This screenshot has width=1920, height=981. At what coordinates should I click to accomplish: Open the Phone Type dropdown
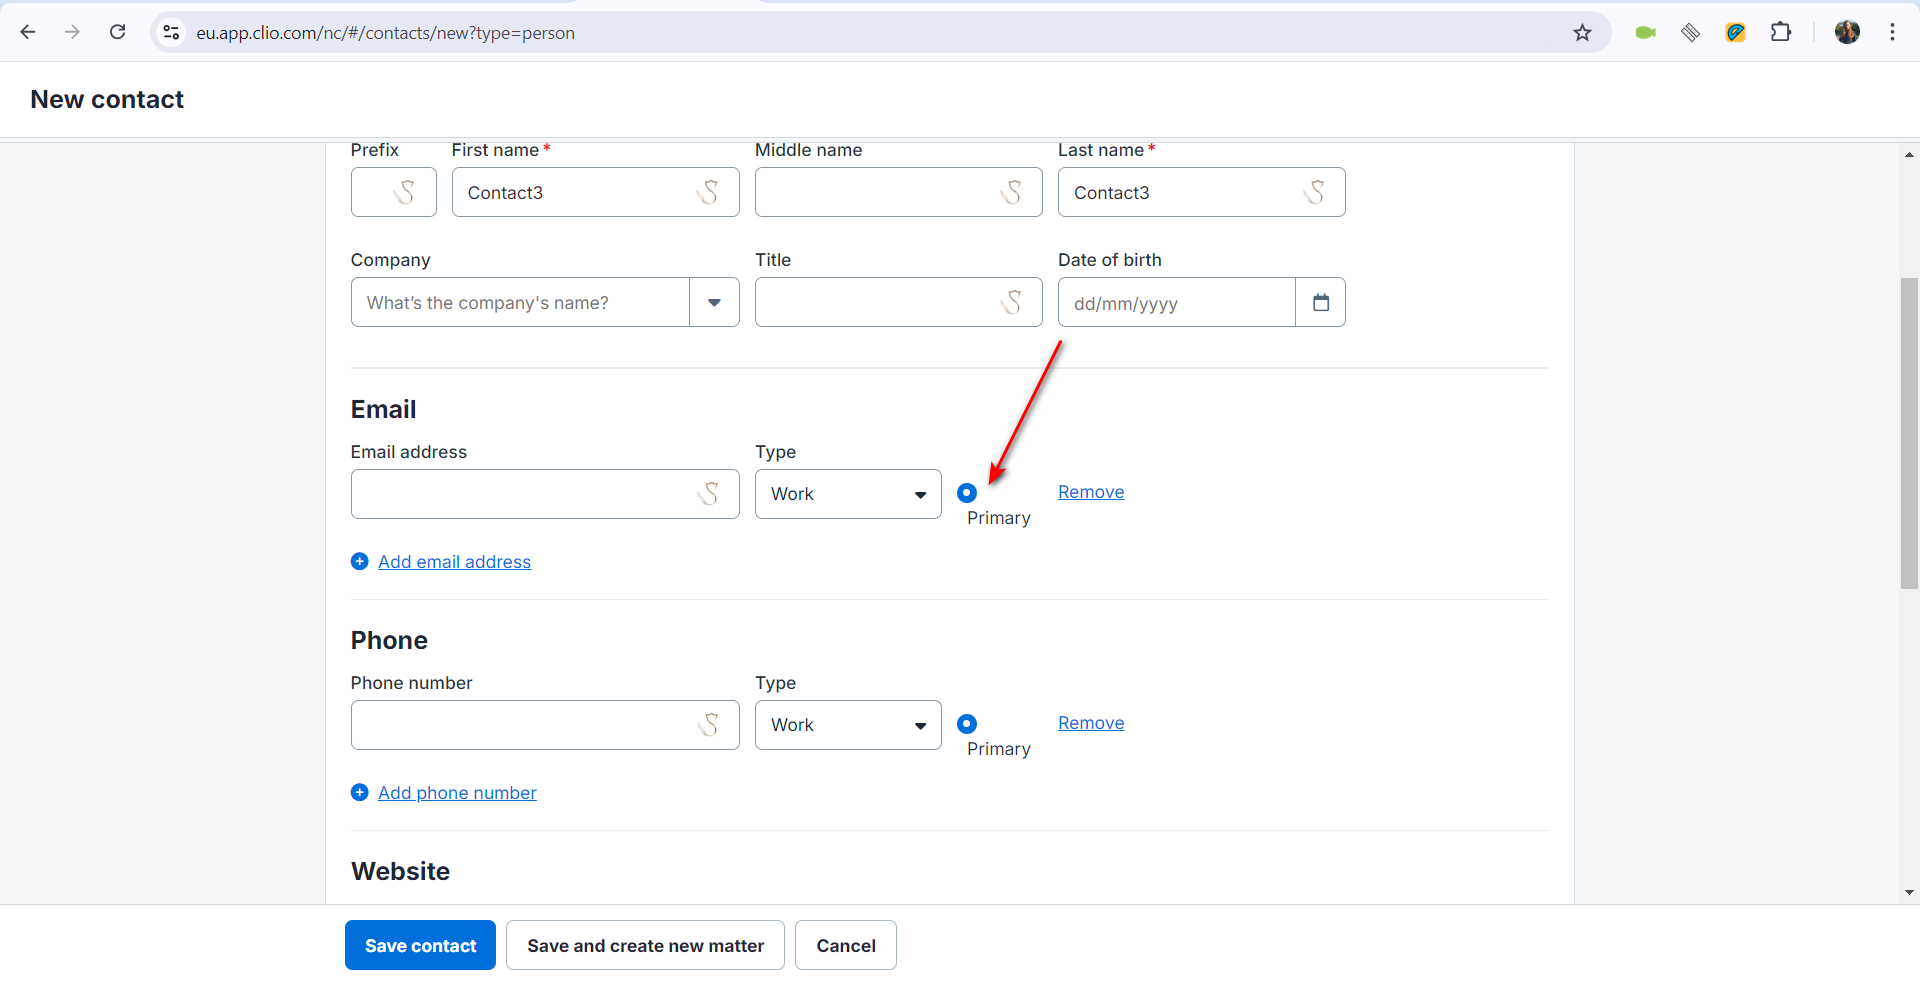[x=848, y=725]
